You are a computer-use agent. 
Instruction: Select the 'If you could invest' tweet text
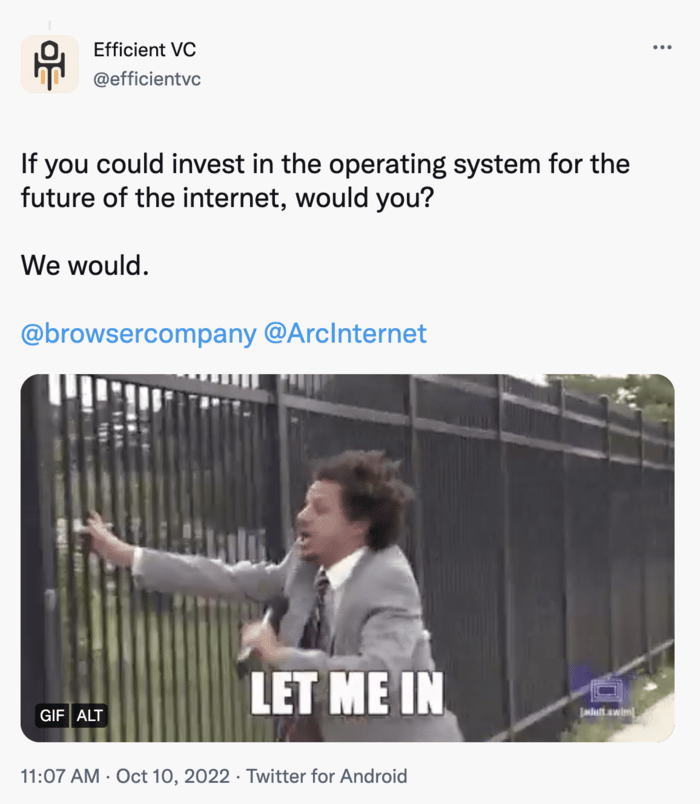click(x=325, y=181)
